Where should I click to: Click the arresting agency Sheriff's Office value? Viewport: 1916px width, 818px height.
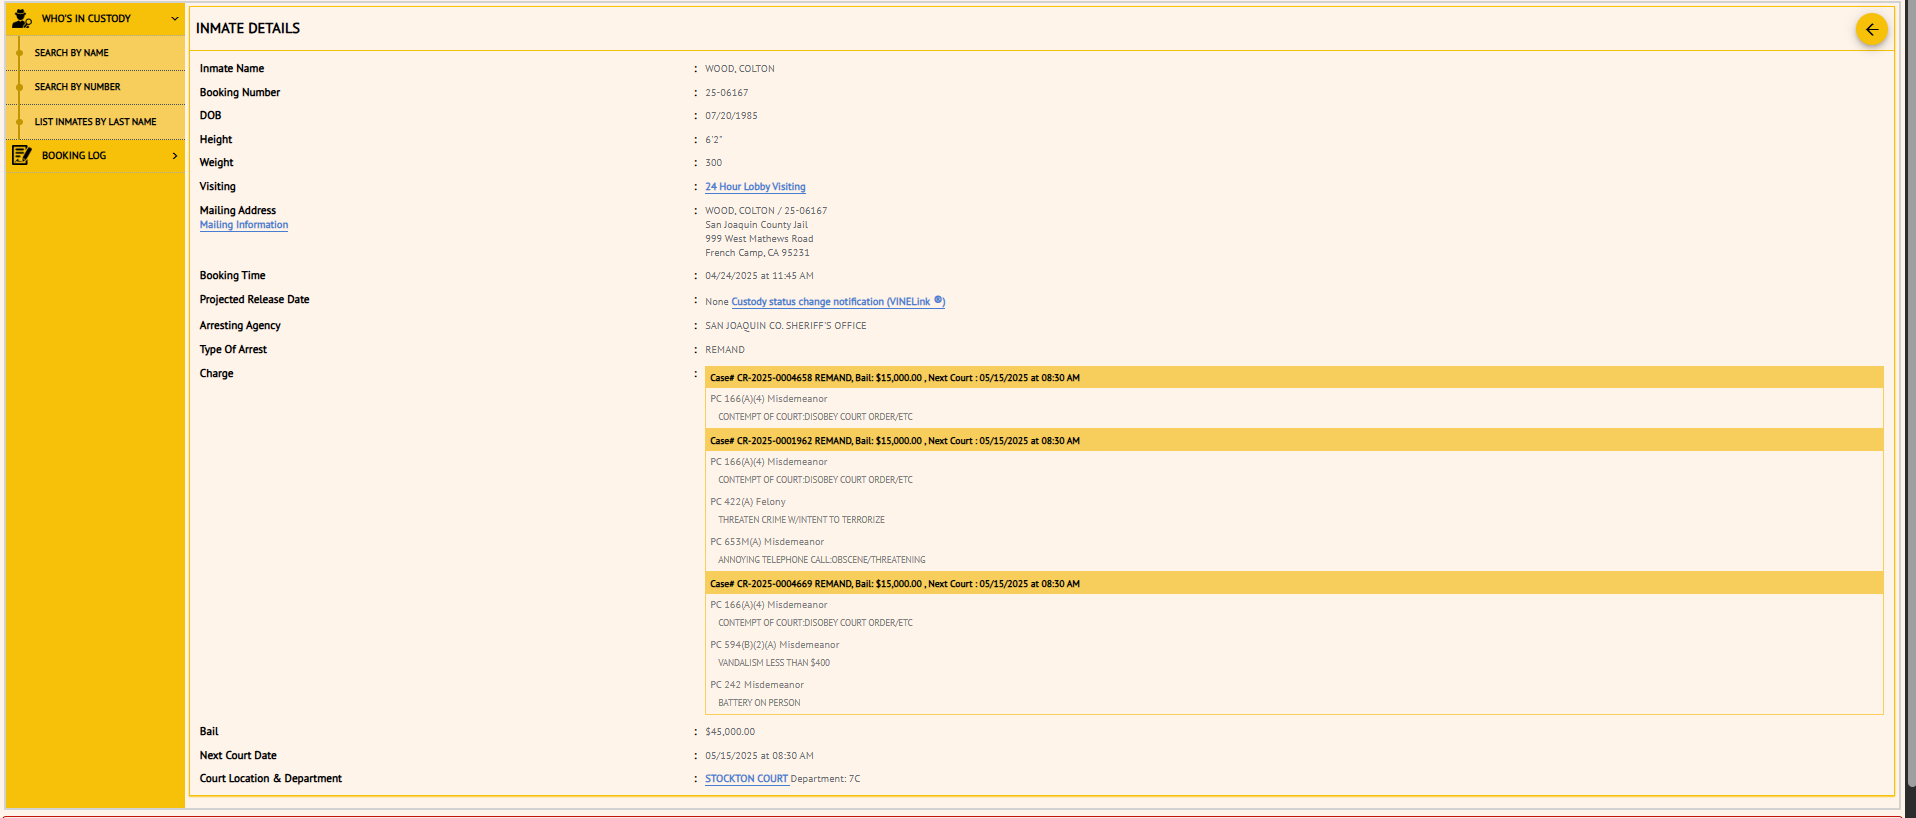coord(786,326)
